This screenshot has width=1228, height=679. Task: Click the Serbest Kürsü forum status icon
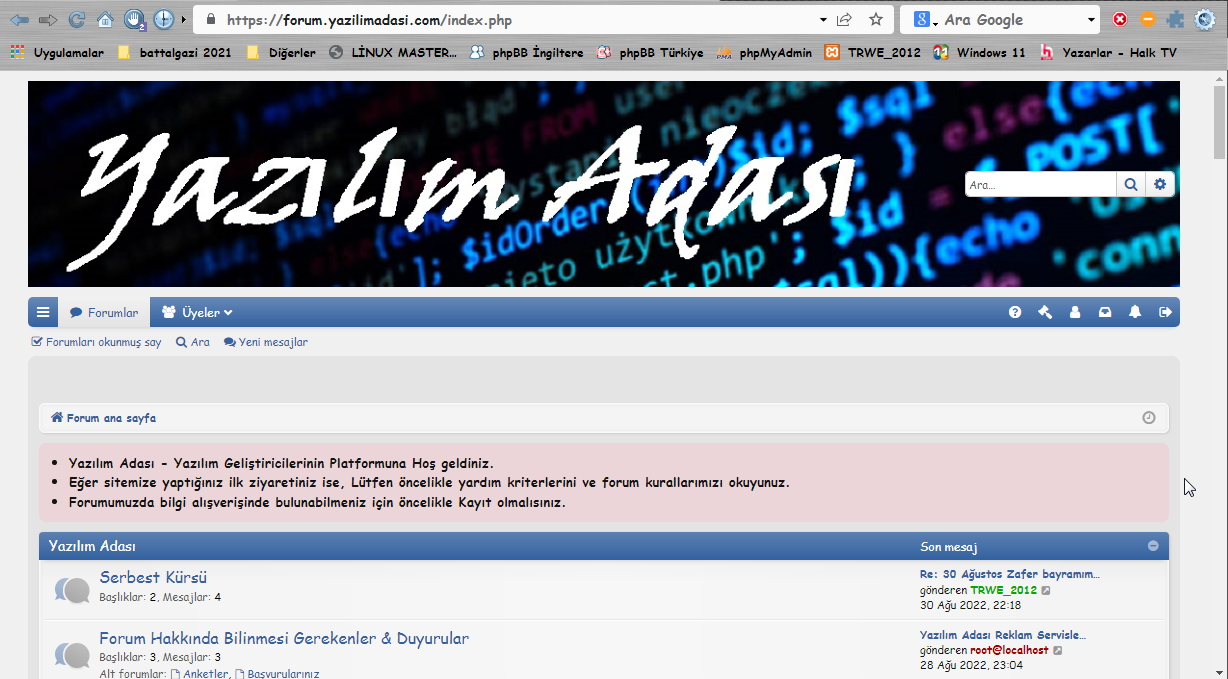click(x=72, y=590)
